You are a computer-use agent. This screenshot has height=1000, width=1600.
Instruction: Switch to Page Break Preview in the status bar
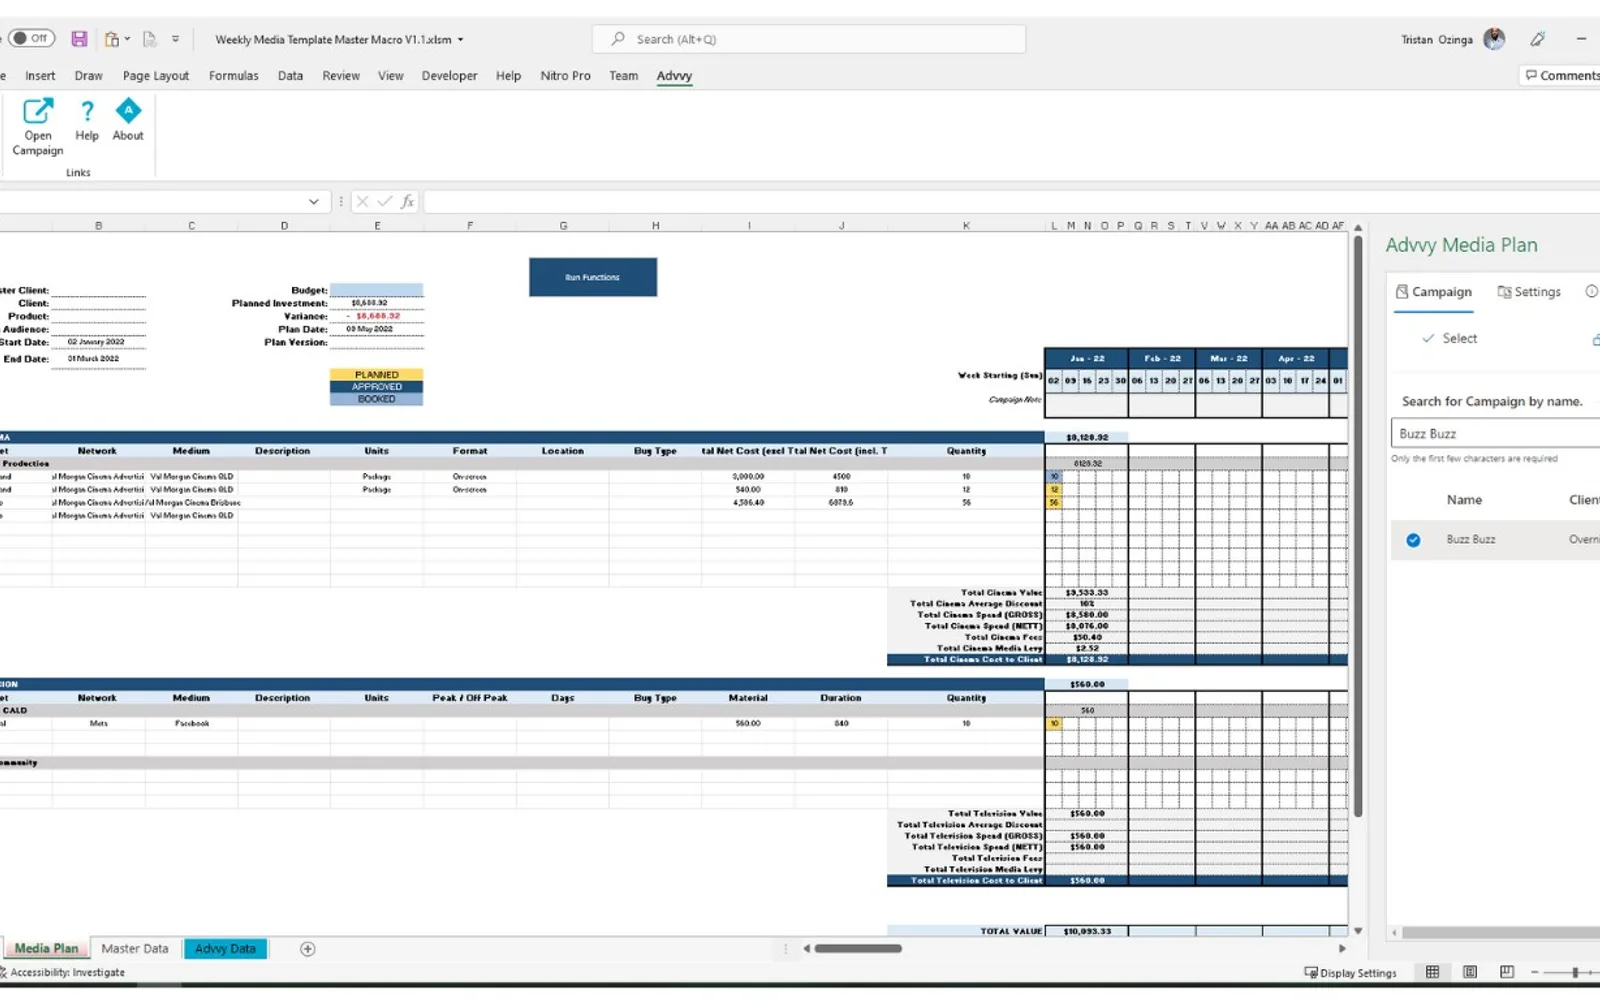pyautogui.click(x=1507, y=972)
